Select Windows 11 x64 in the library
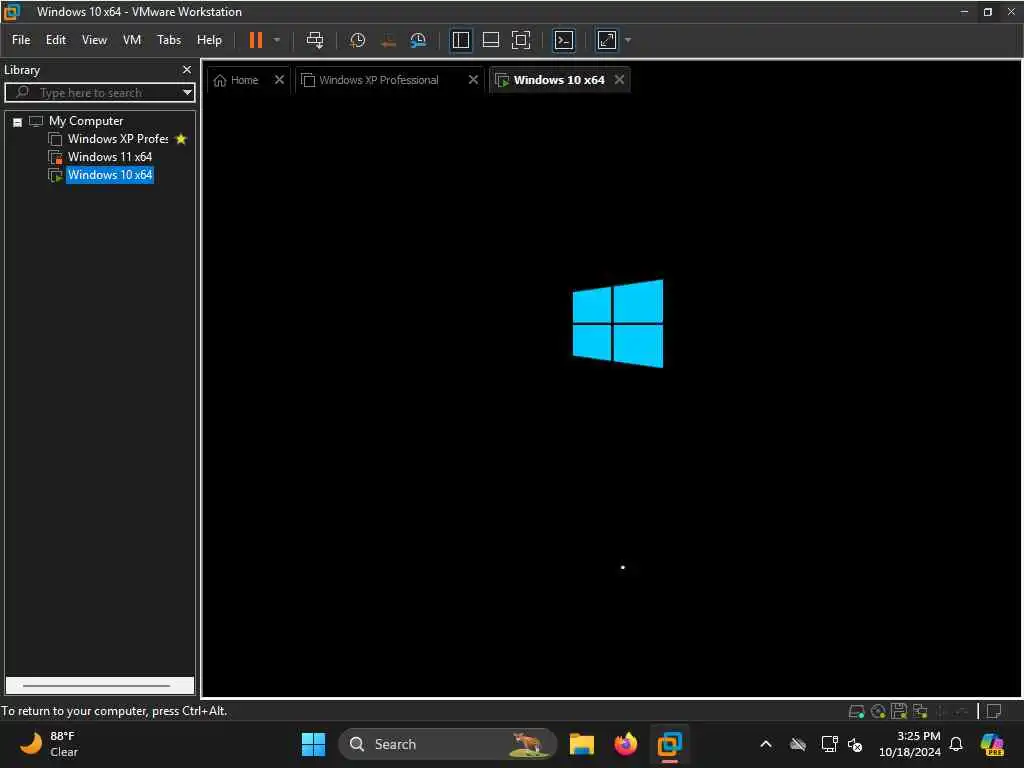Image resolution: width=1024 pixels, height=768 pixels. tap(110, 157)
